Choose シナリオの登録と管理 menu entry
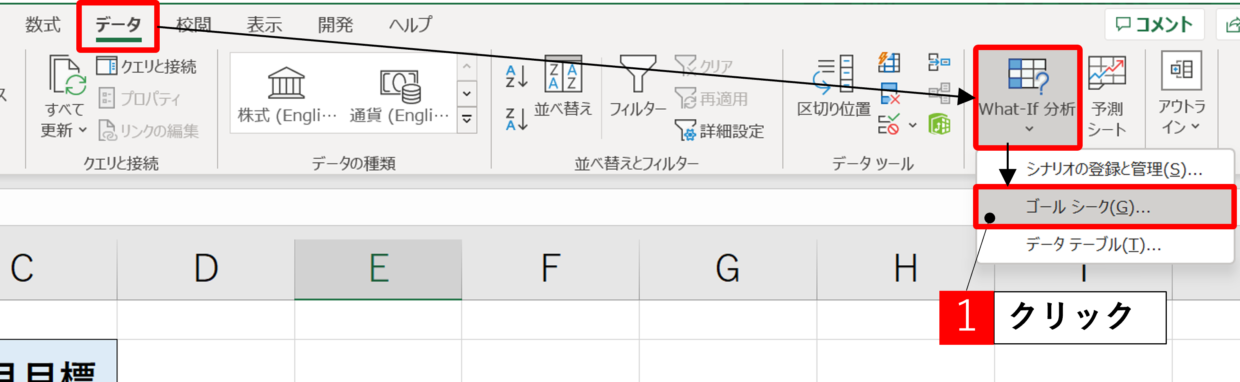Viewport: 1240px width, 382px height. [1105, 169]
